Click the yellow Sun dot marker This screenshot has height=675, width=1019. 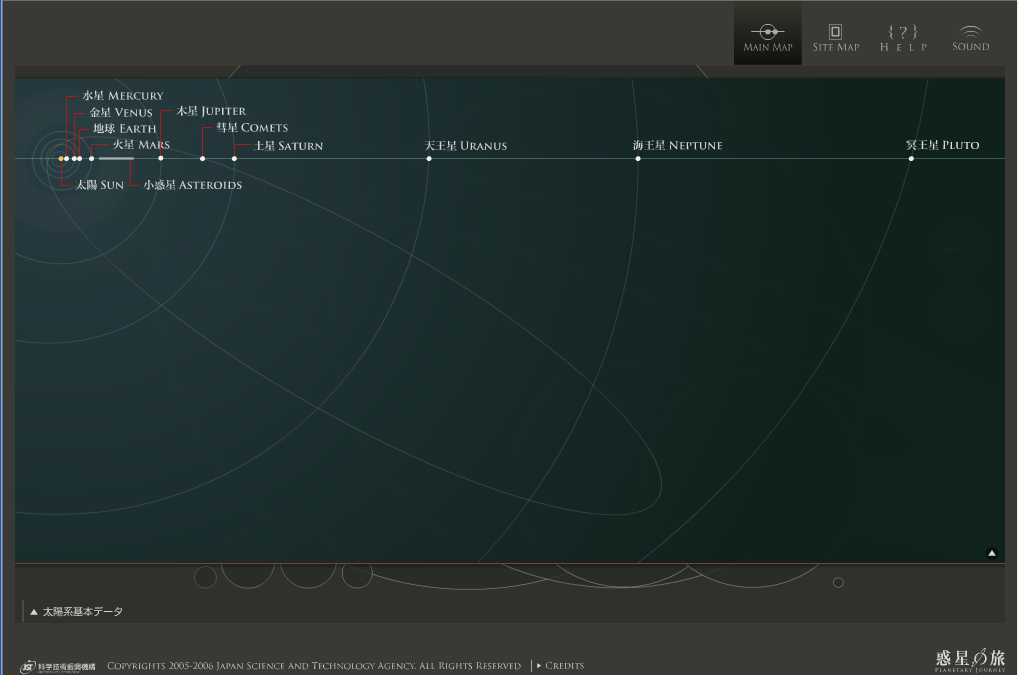pyautogui.click(x=61, y=159)
